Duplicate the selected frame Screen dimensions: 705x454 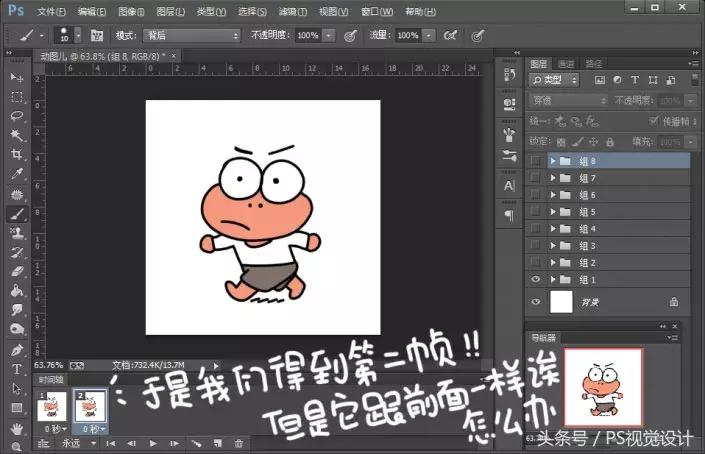click(x=218, y=444)
